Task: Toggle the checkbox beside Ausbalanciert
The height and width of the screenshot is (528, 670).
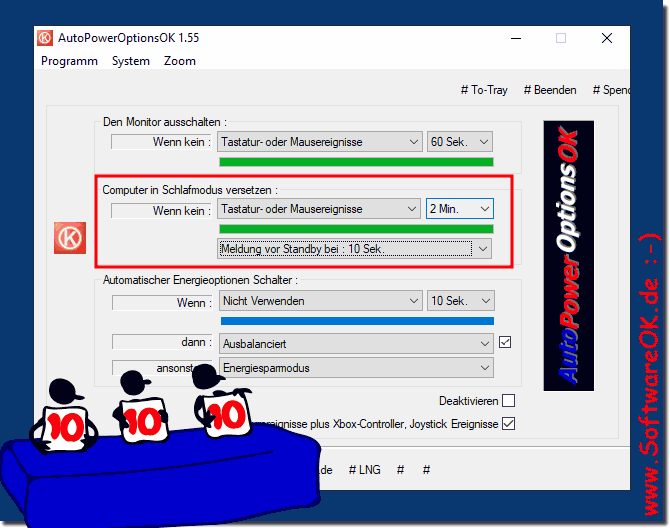Action: [x=505, y=342]
